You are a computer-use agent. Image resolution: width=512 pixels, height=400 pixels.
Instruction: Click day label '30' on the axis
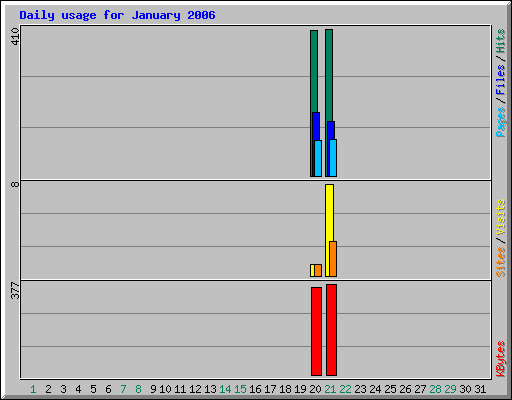coord(465,389)
